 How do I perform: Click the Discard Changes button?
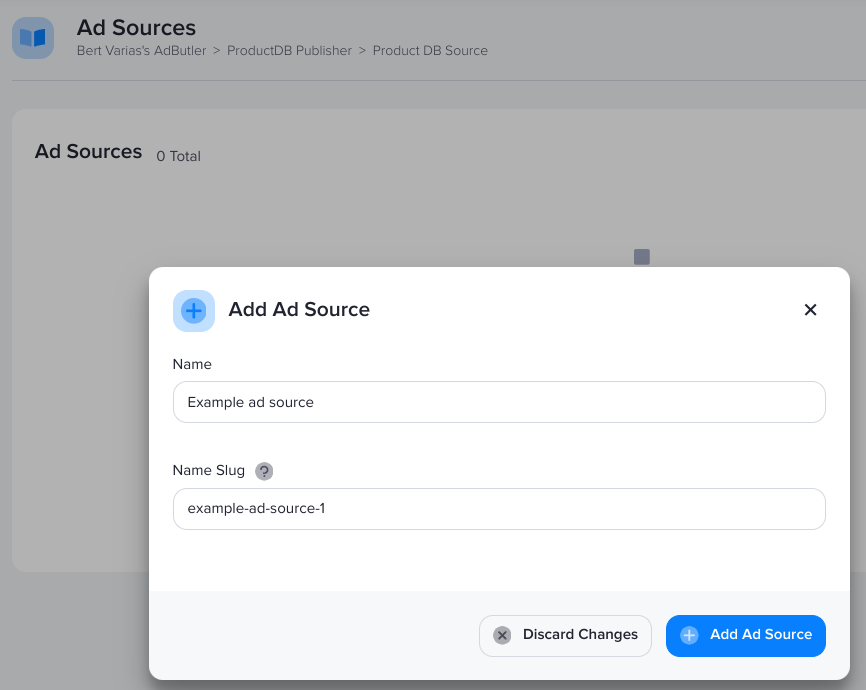565,635
